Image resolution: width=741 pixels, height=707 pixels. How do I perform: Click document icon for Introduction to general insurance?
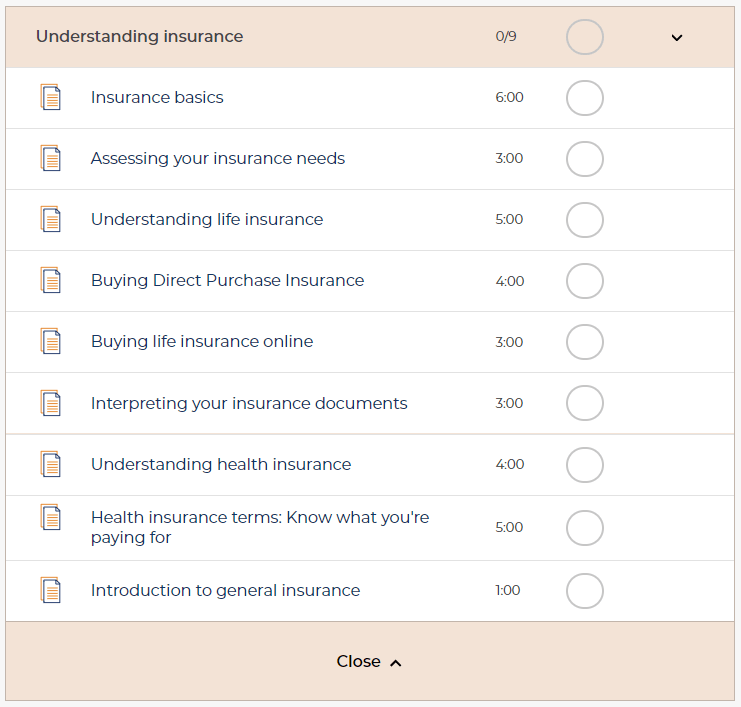[x=51, y=591]
